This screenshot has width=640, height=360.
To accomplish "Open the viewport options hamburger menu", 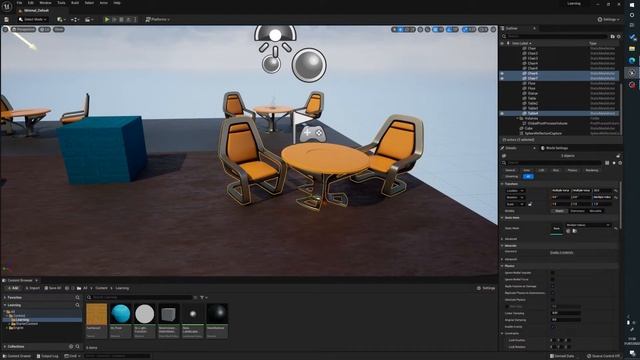I will (x=5, y=29).
